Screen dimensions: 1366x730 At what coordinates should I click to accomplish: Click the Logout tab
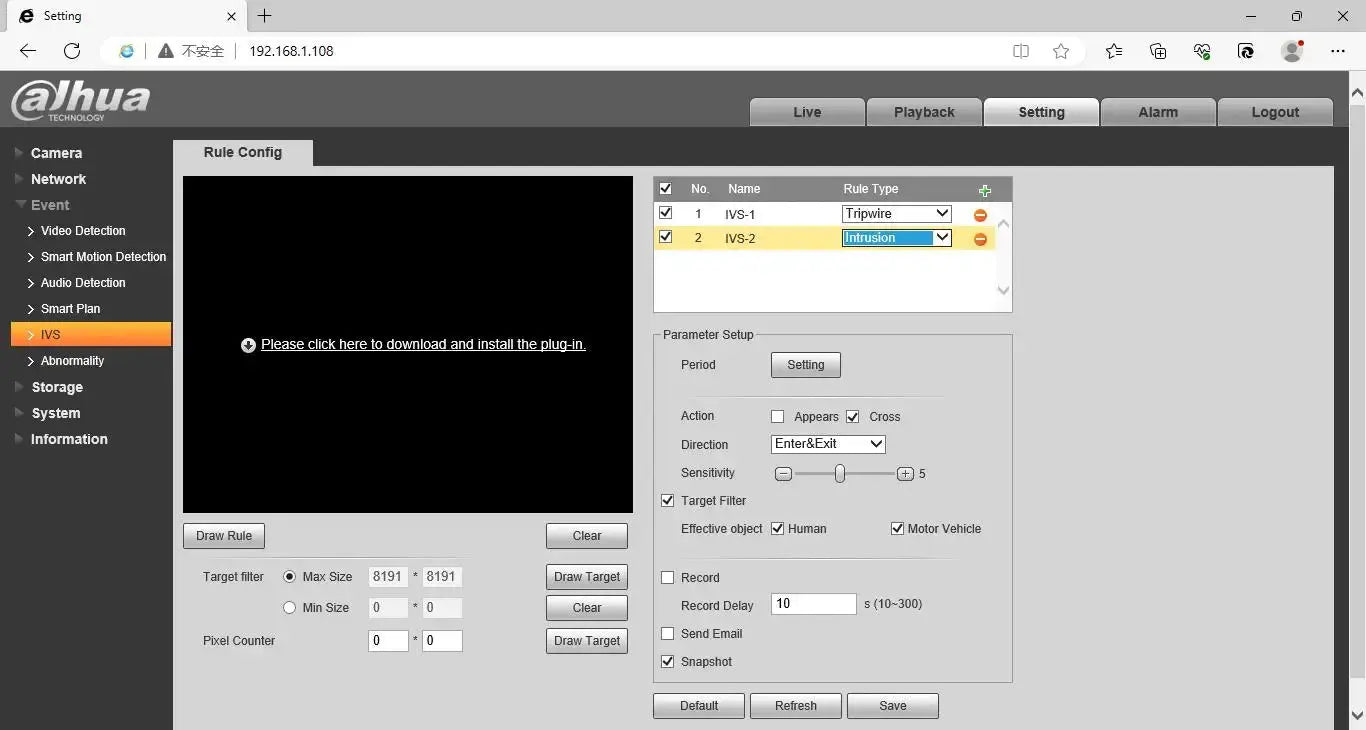(1275, 112)
